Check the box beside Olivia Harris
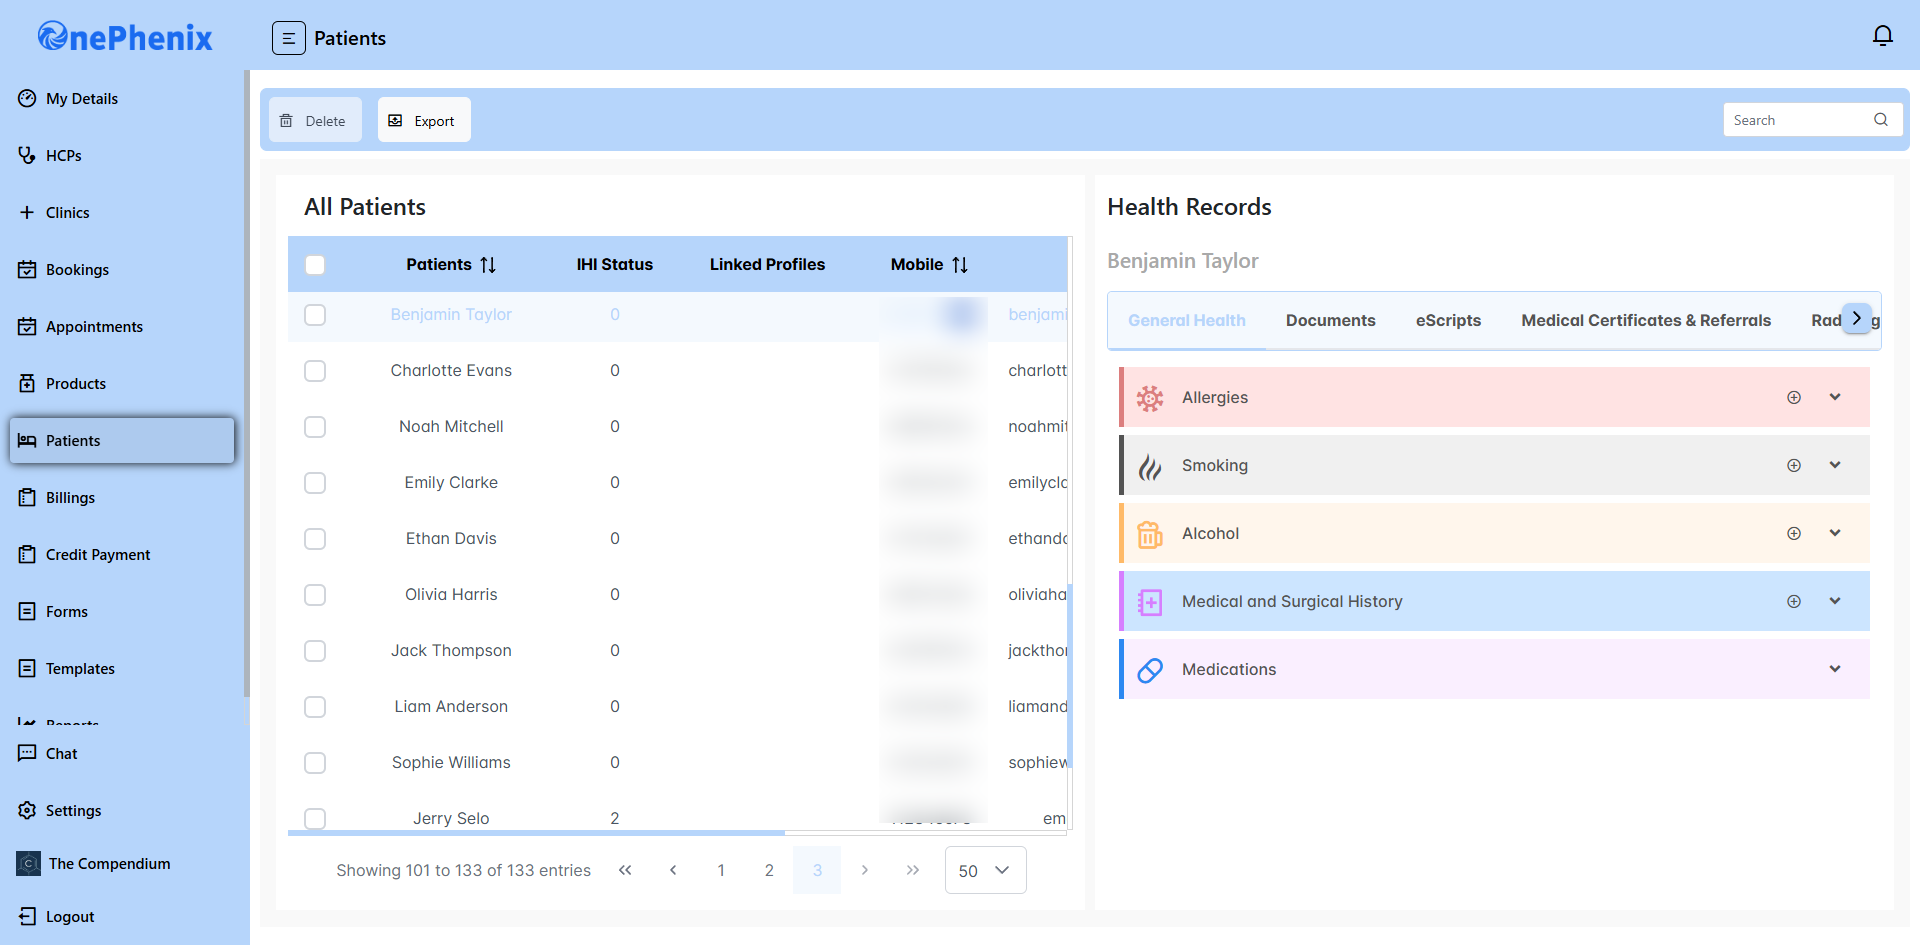Screen dimensions: 1920x945 pos(315,595)
